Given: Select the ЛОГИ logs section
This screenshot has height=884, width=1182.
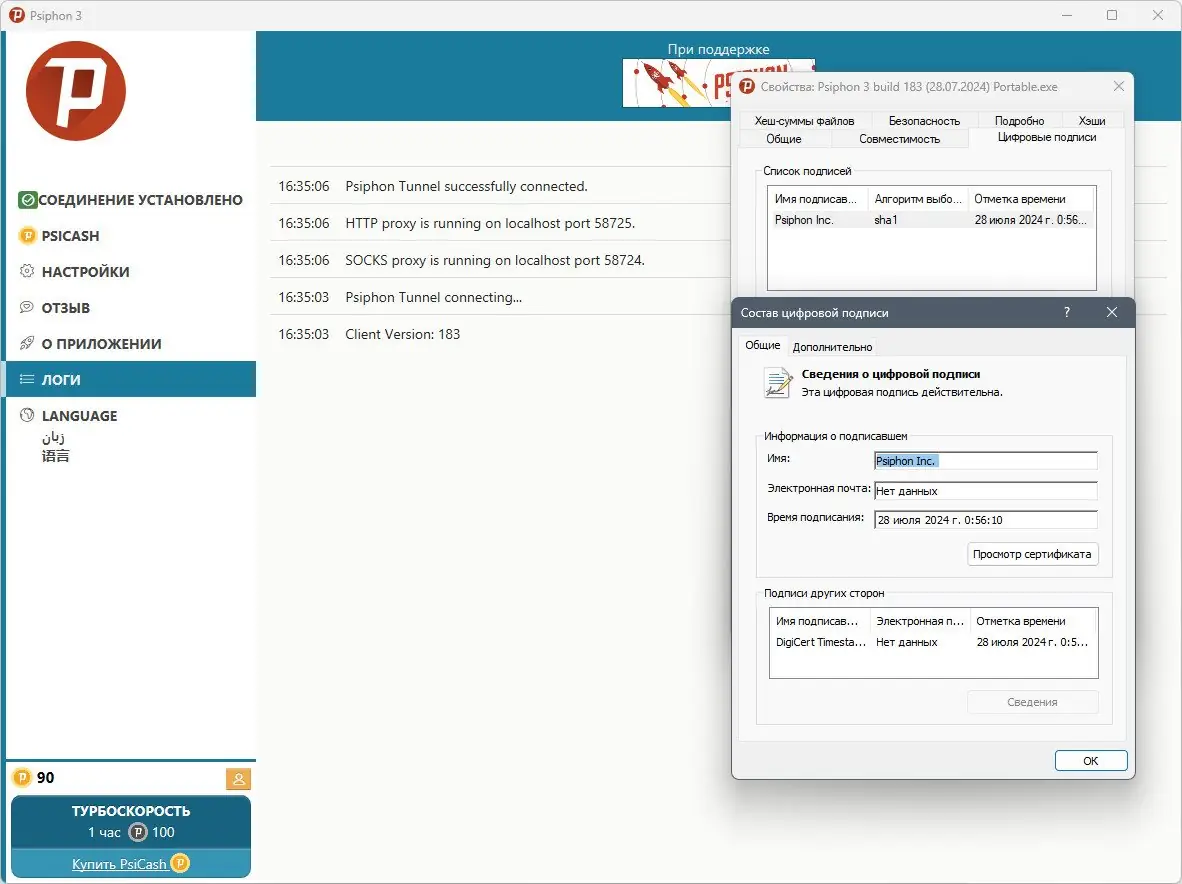Looking at the screenshot, I should coord(131,379).
